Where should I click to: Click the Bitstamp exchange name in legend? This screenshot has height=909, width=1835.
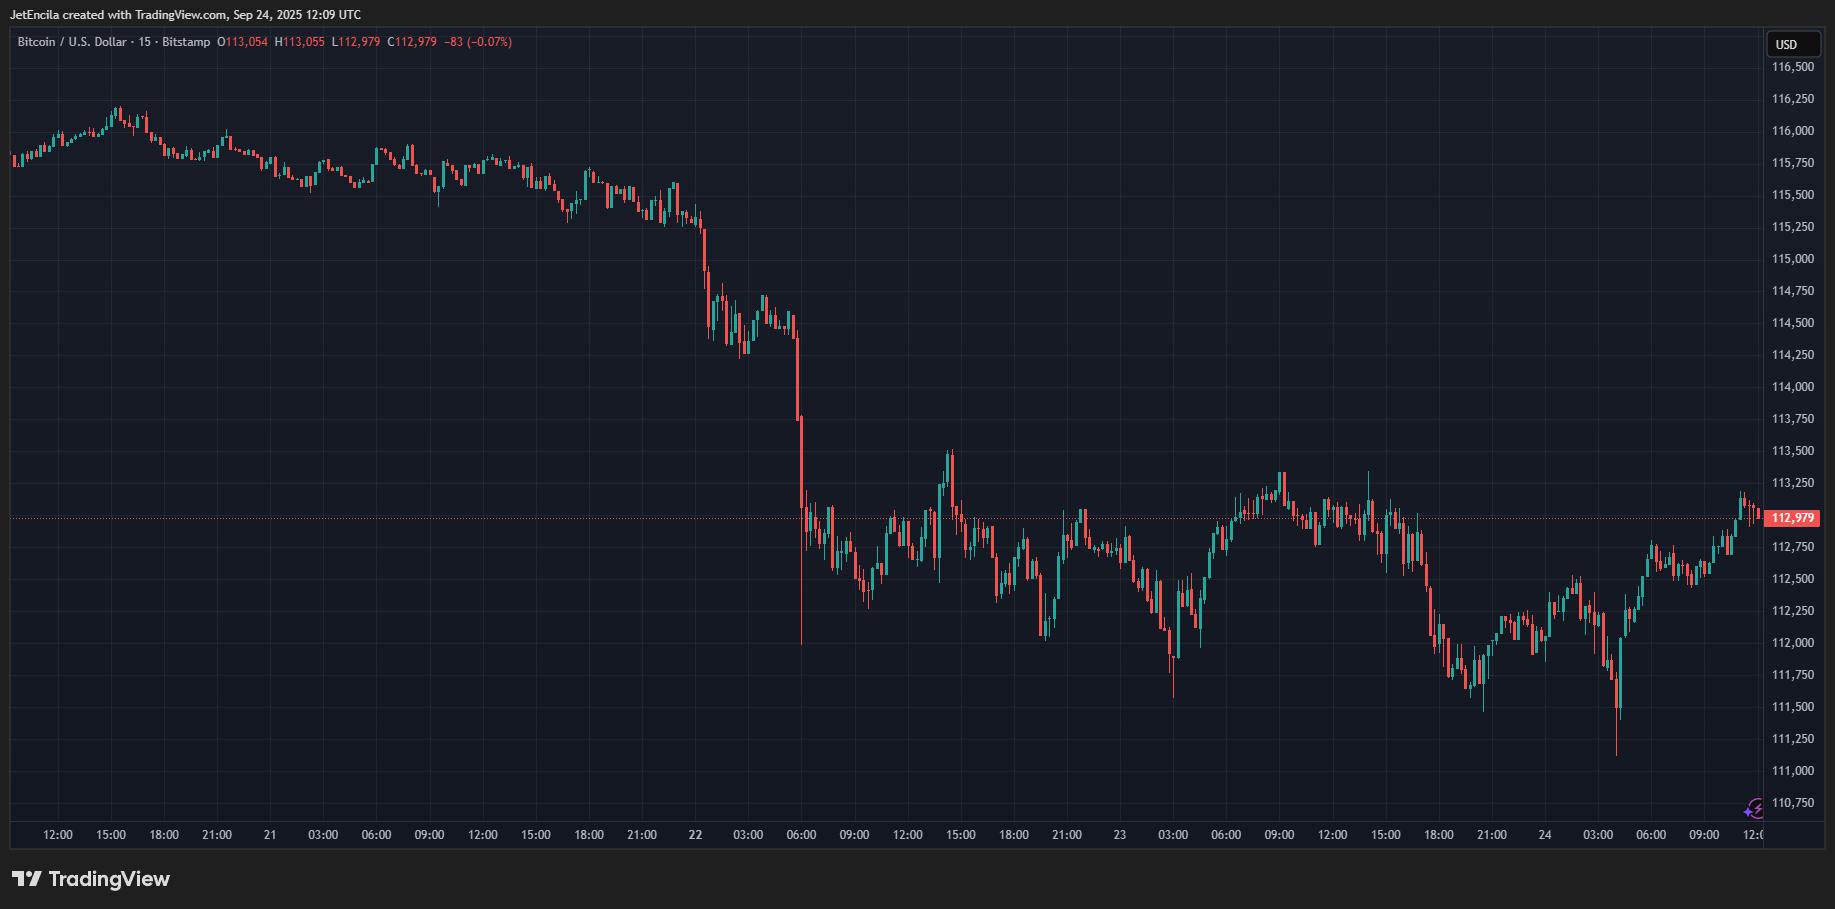[186, 42]
